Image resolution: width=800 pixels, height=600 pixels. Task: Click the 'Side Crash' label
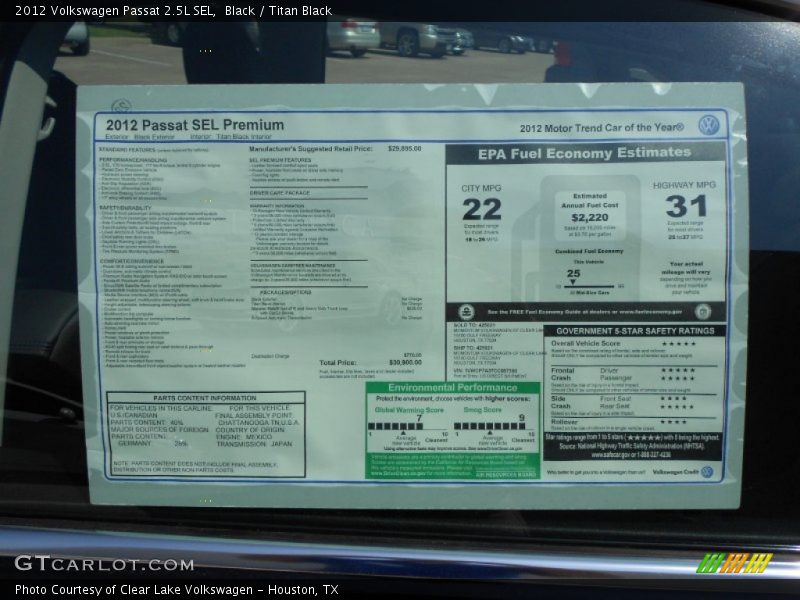560,402
